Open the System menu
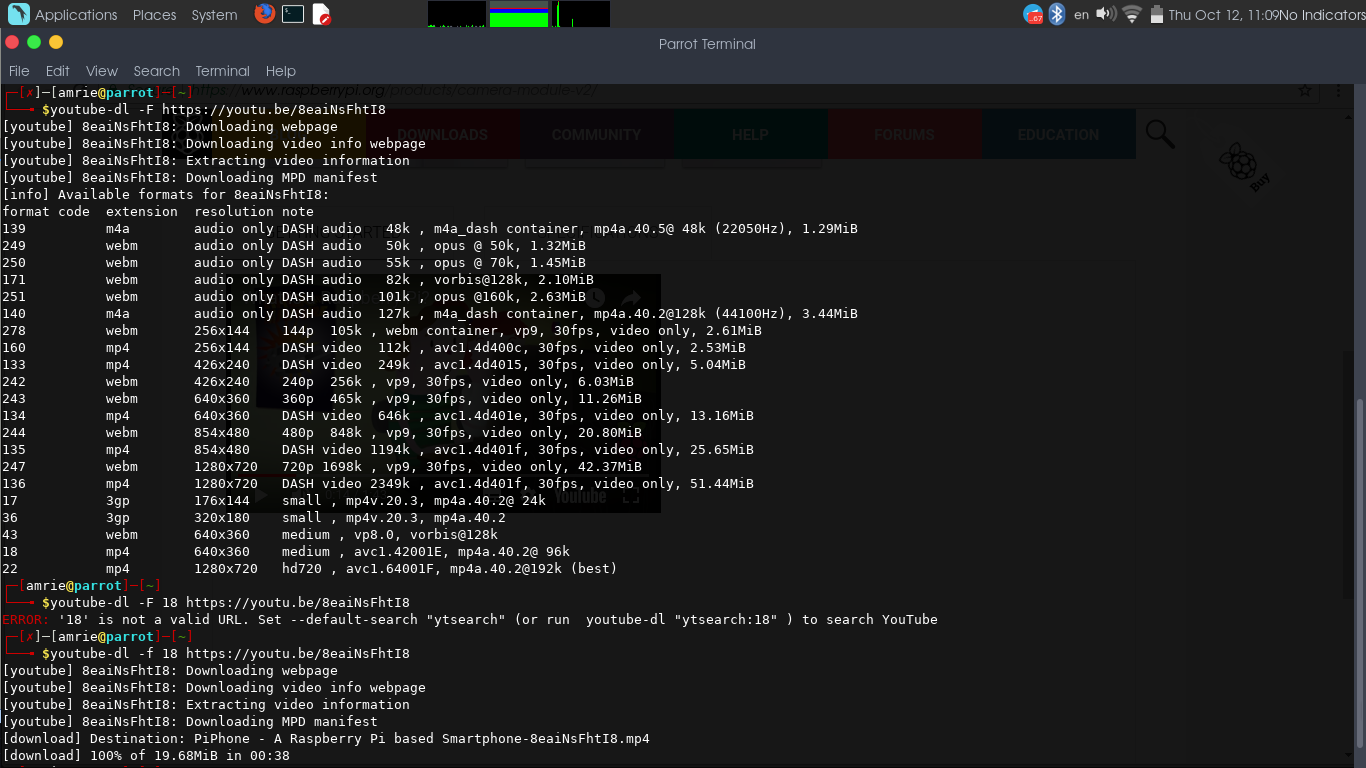 (x=214, y=15)
